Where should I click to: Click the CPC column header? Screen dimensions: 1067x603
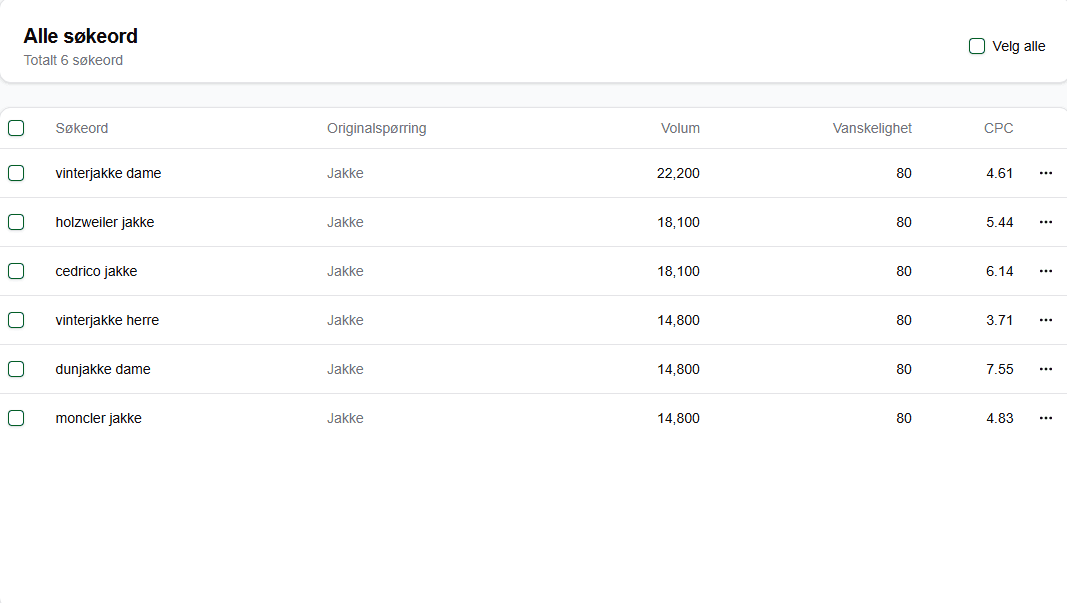[998, 128]
